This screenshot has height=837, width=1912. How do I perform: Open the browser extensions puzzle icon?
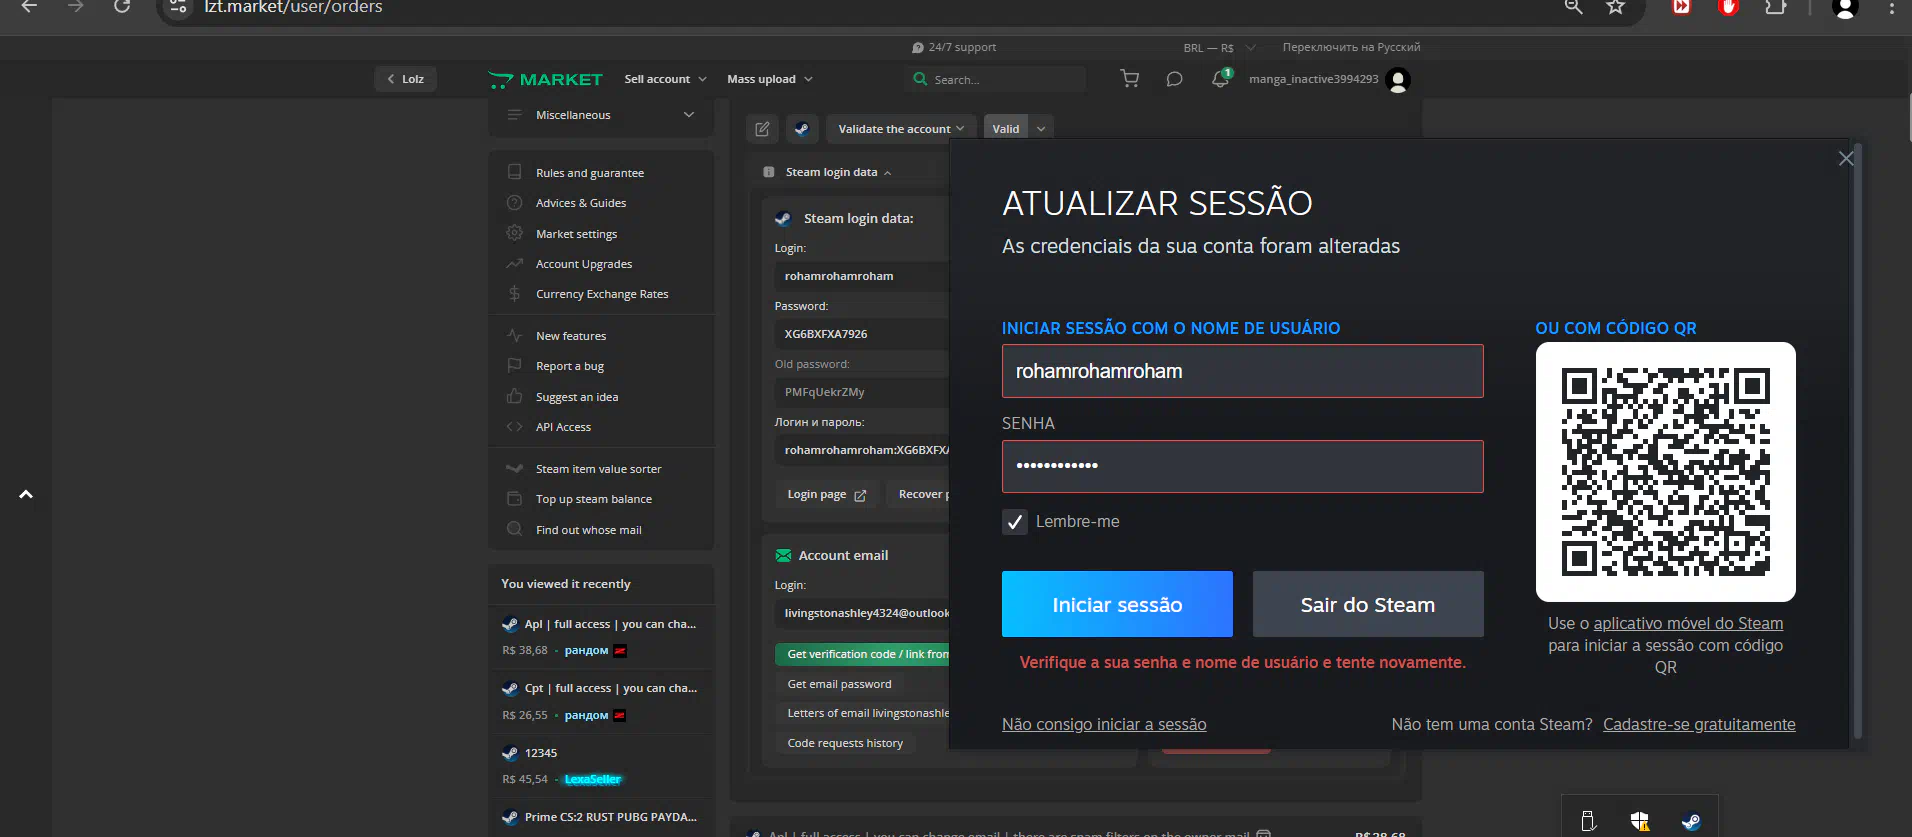[1775, 7]
